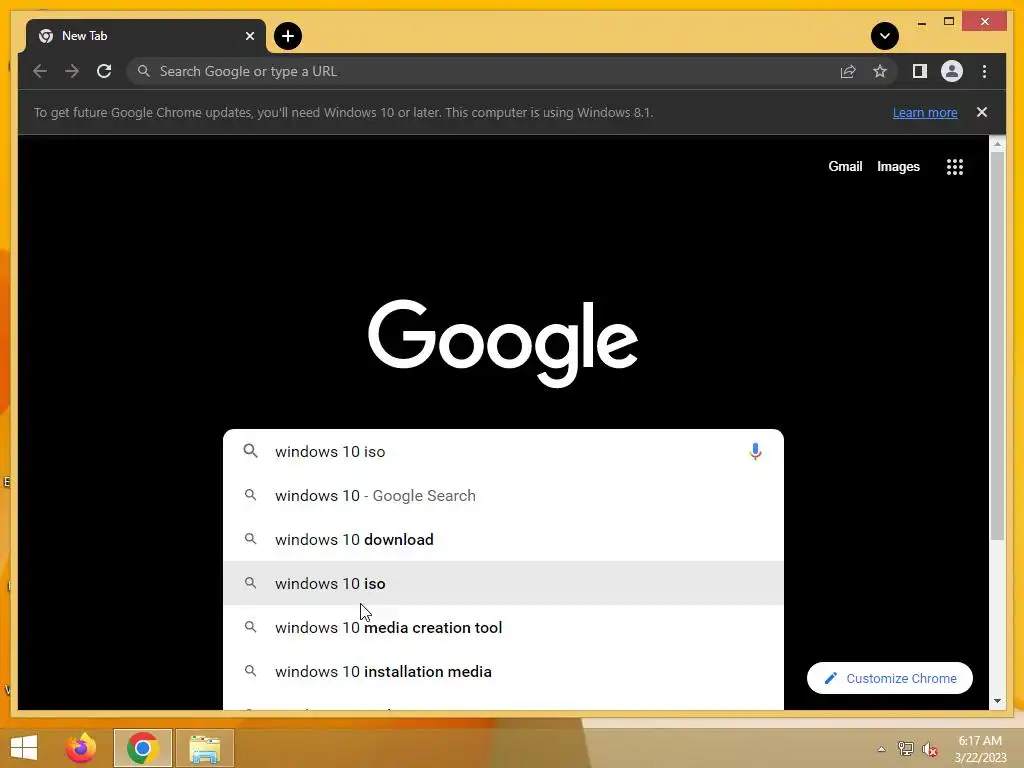Open Gmail link
The width and height of the screenshot is (1024, 768).
845,167
